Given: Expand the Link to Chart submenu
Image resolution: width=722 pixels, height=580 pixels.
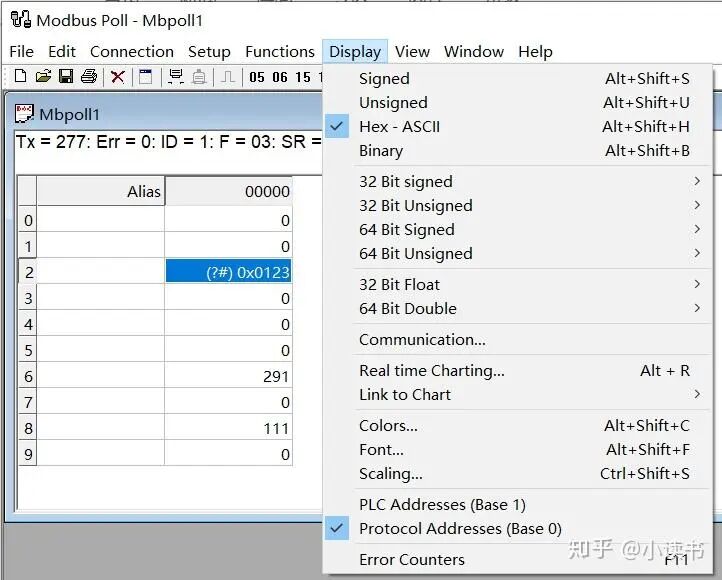Looking at the screenshot, I should [x=518, y=394].
